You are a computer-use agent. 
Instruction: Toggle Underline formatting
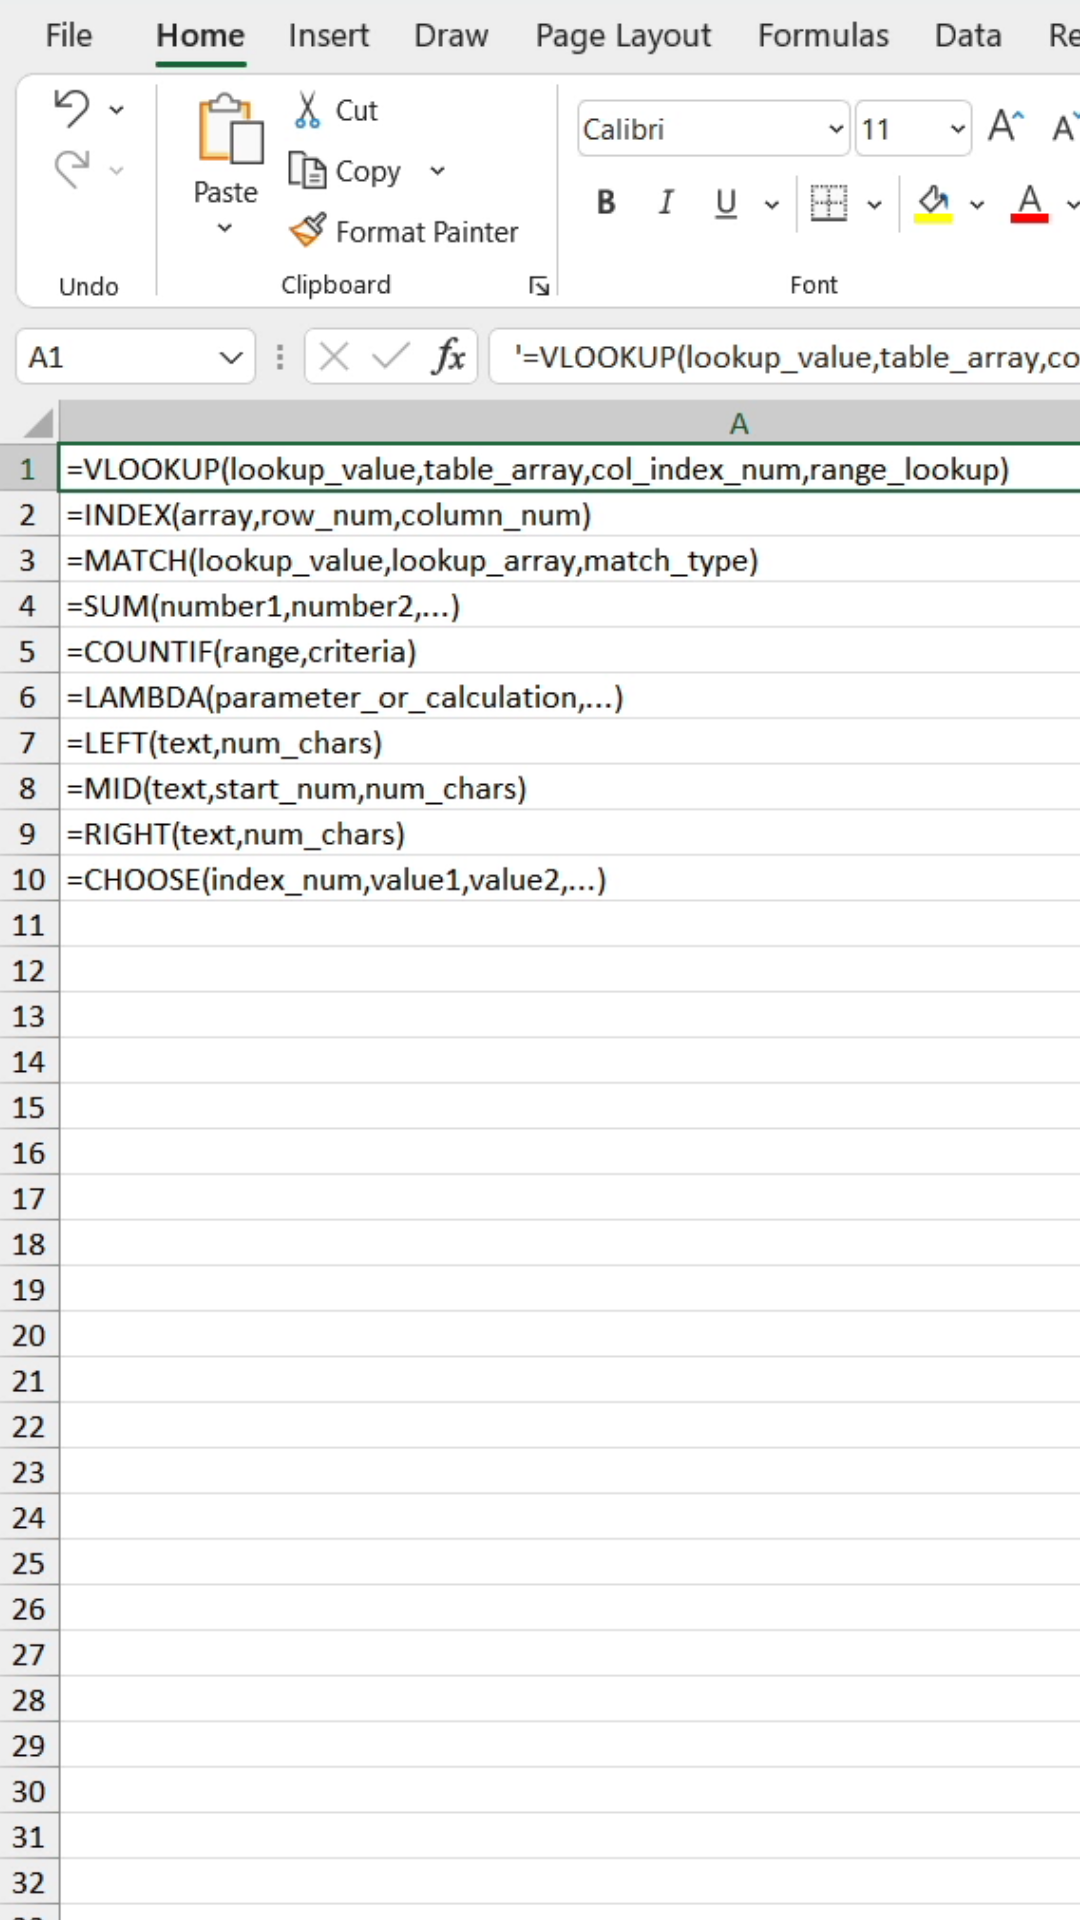[726, 203]
